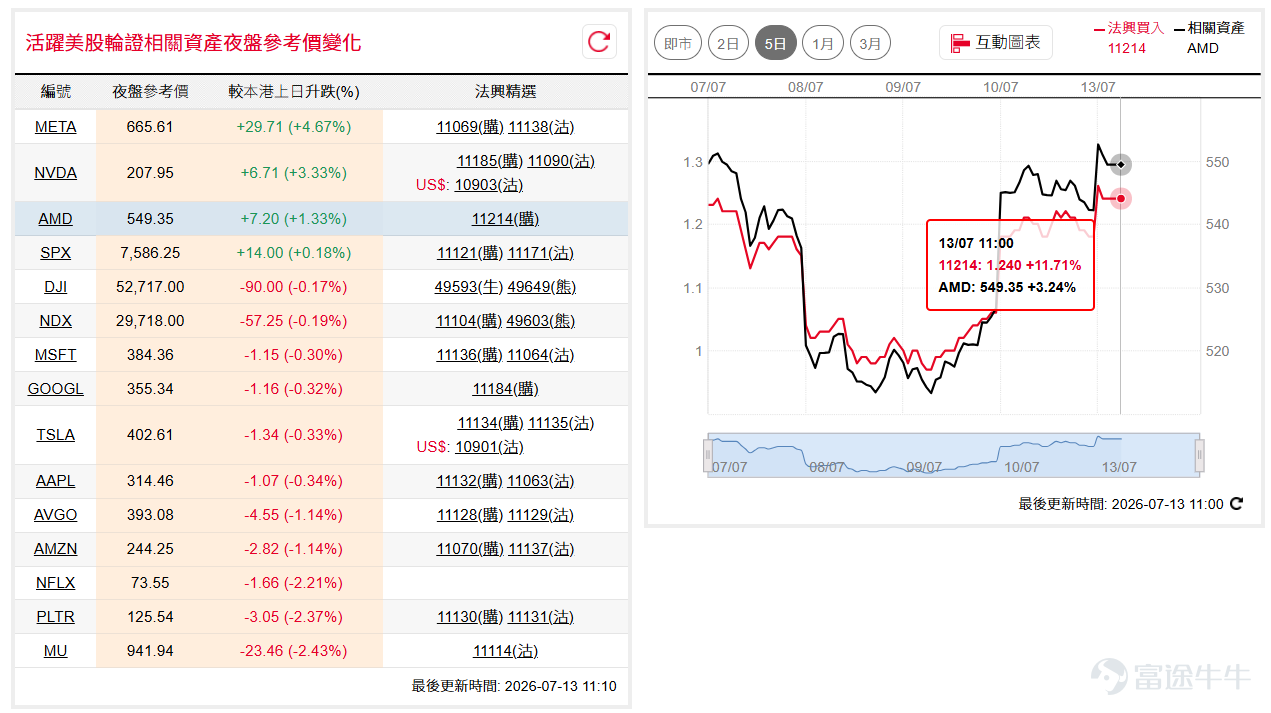Viewport: 1271px width, 713px height.
Task: Click the chart navigator overview area
Action: click(954, 455)
